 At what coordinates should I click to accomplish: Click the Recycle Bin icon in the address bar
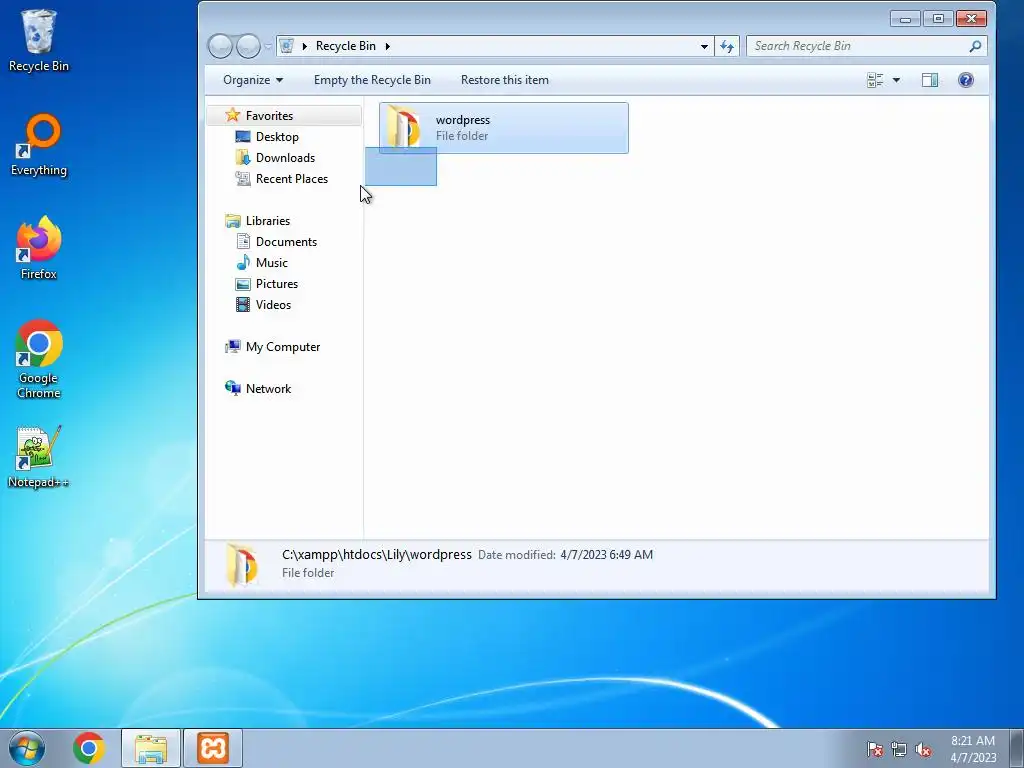[286, 46]
